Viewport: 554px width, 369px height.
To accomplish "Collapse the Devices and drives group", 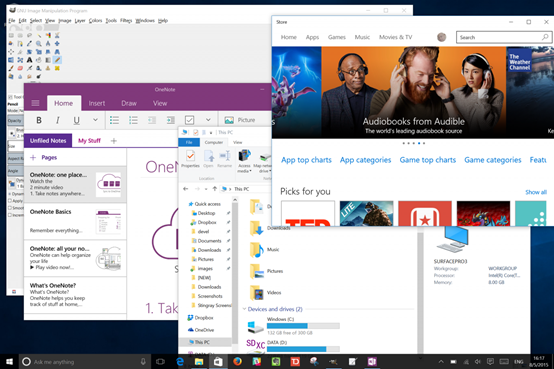I will [x=244, y=309].
